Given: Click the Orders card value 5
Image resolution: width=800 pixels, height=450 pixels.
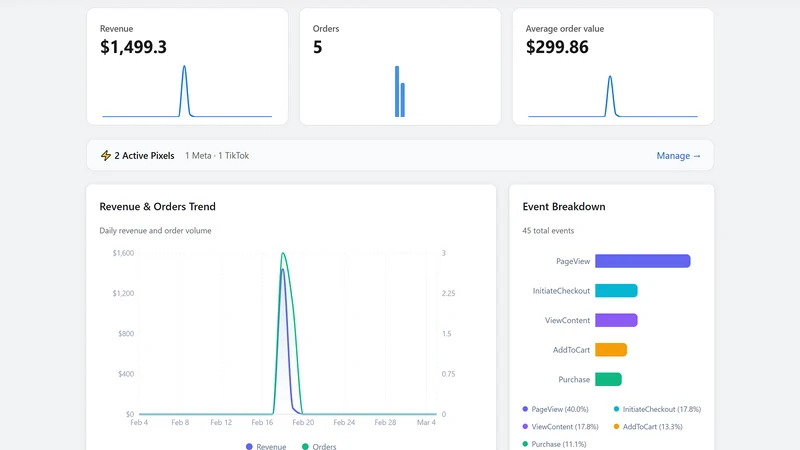Looking at the screenshot, I should click(317, 47).
